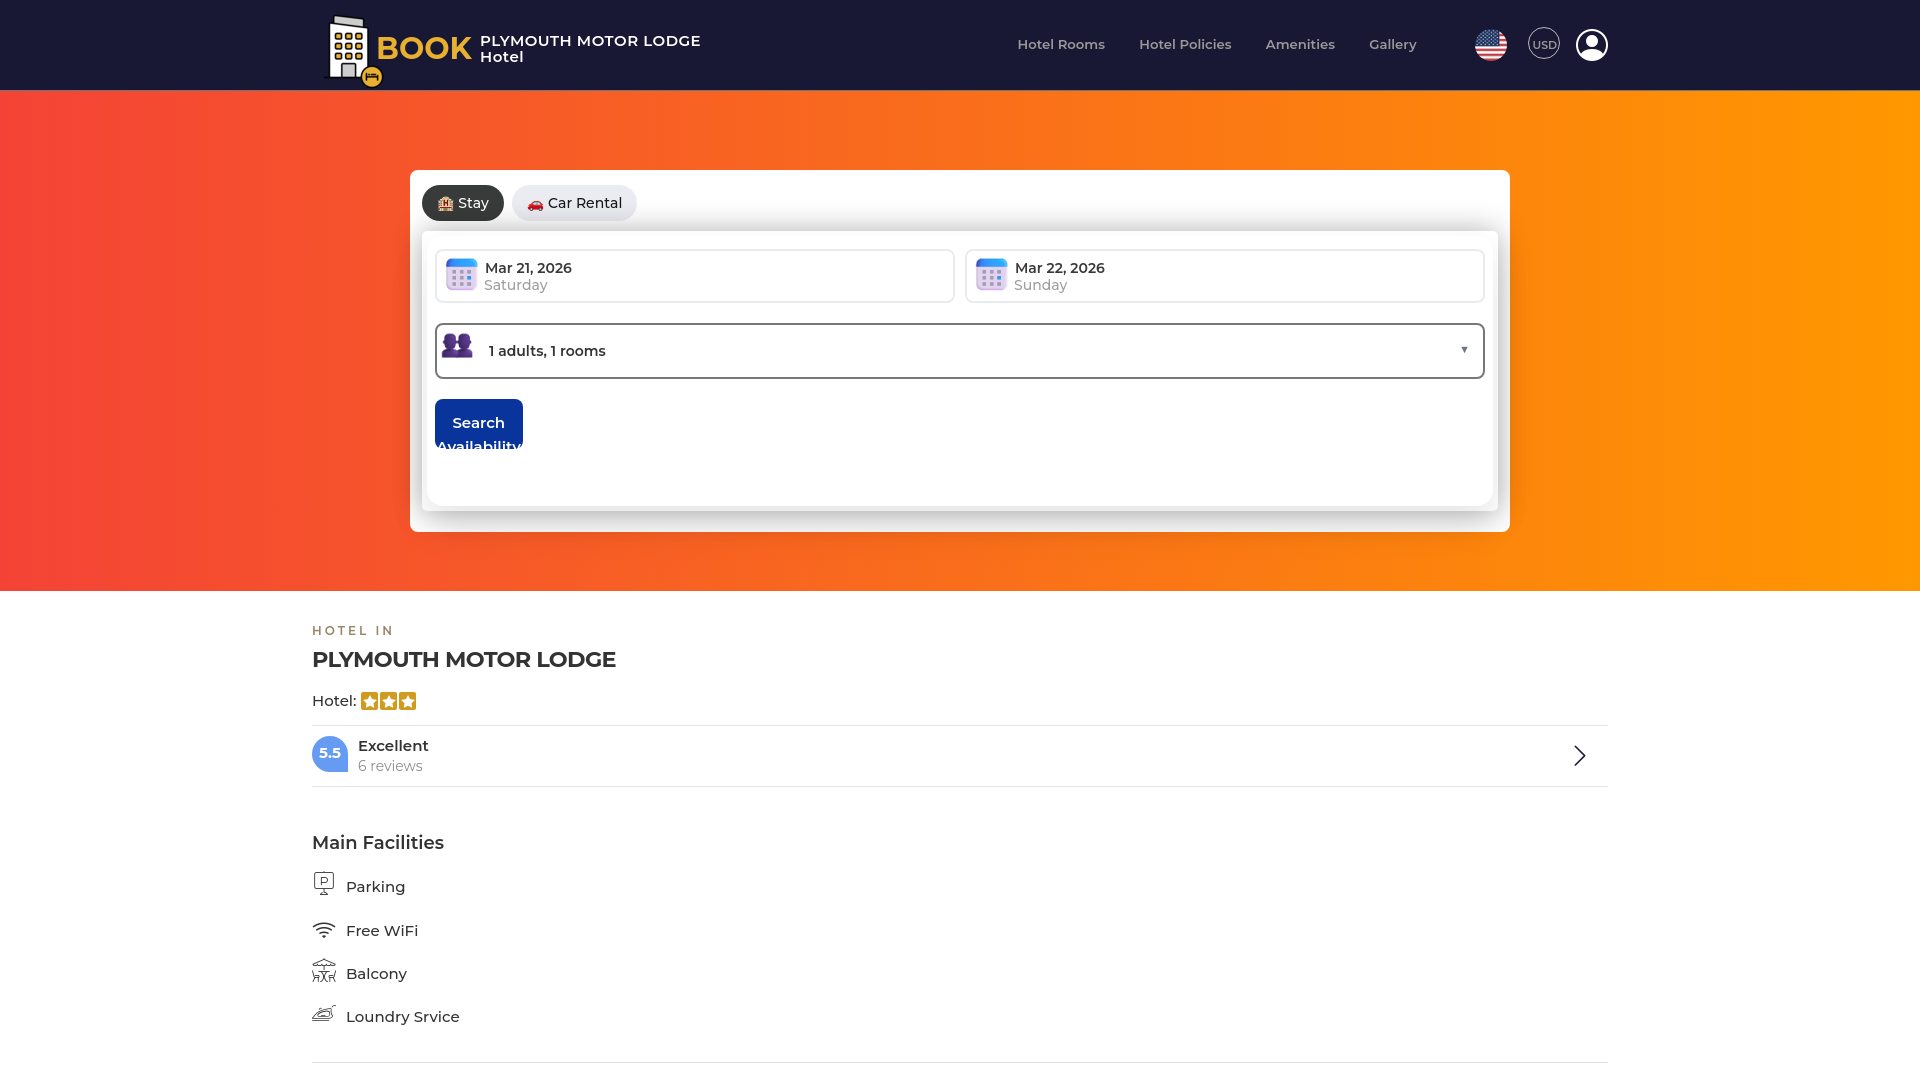1920x1080 pixels.
Task: Click the PLYMOUTH MOTOR LODGE page heading
Action: pyautogui.click(x=464, y=660)
